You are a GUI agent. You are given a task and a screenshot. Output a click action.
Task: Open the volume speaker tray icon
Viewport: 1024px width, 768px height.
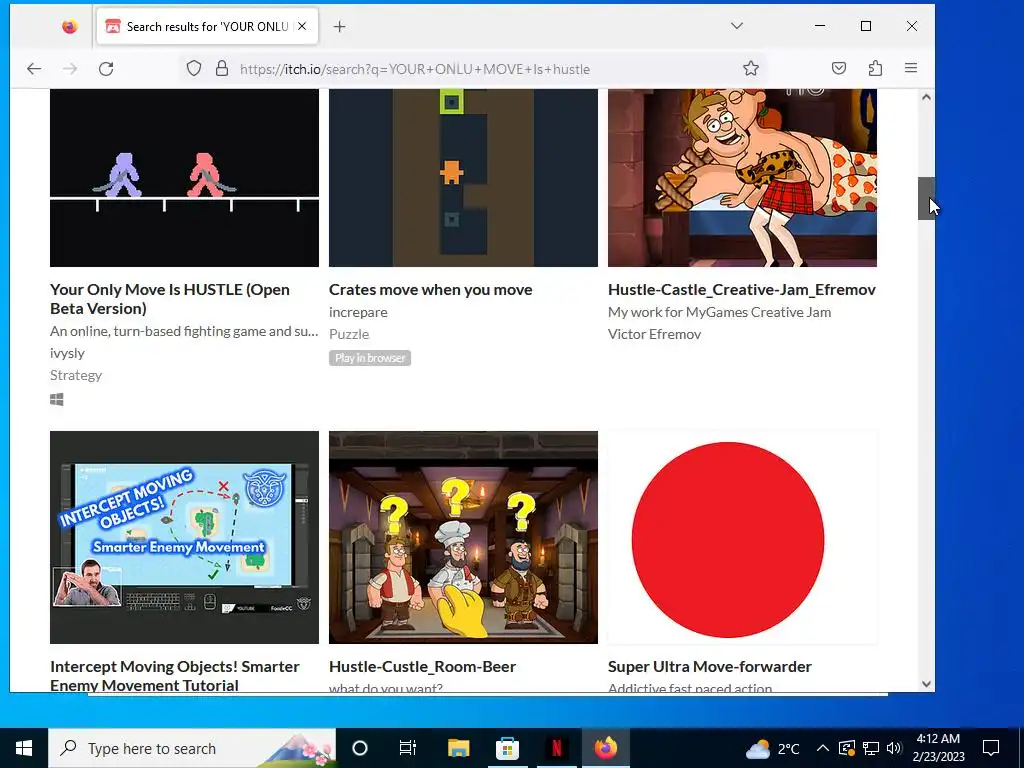[x=894, y=748]
